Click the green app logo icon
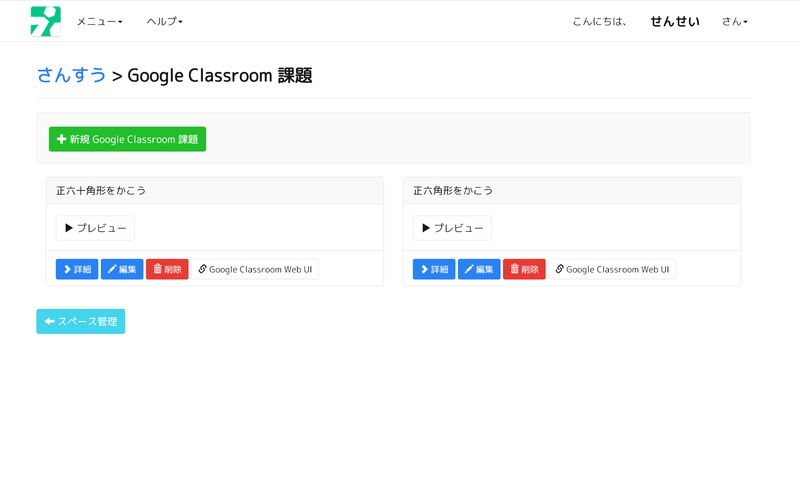 pos(45,21)
